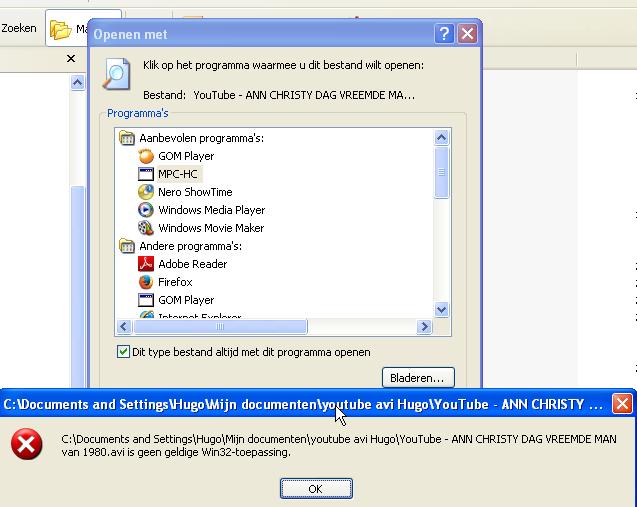Screen dimensions: 637x507
Task: Click the help question mark button
Action: (x=444, y=33)
